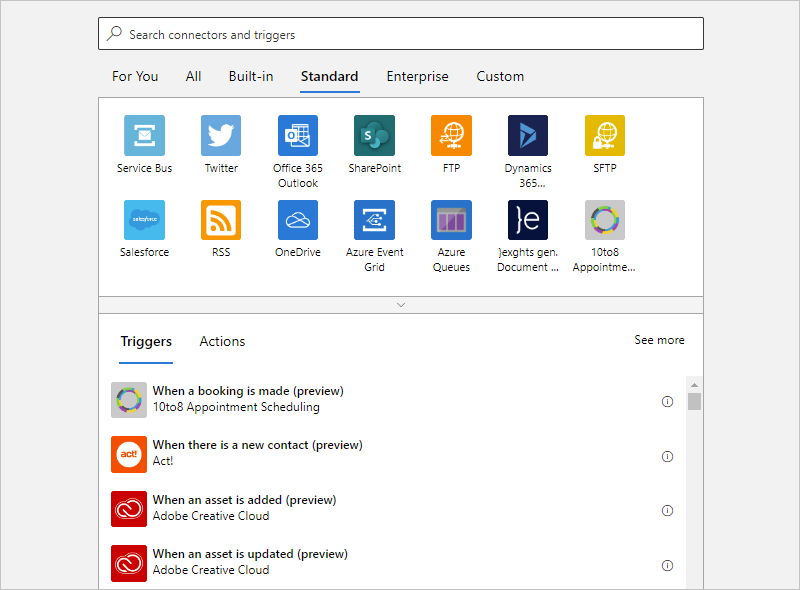
Task: Select the Standard tab
Action: (330, 77)
